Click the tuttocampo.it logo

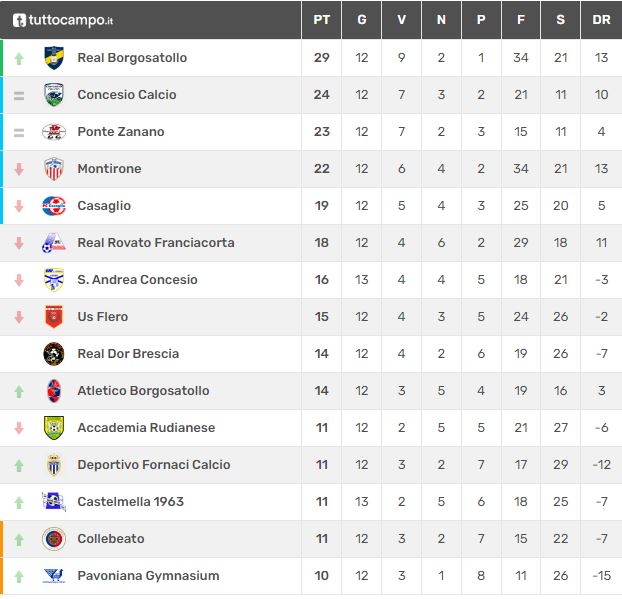[x=63, y=19]
